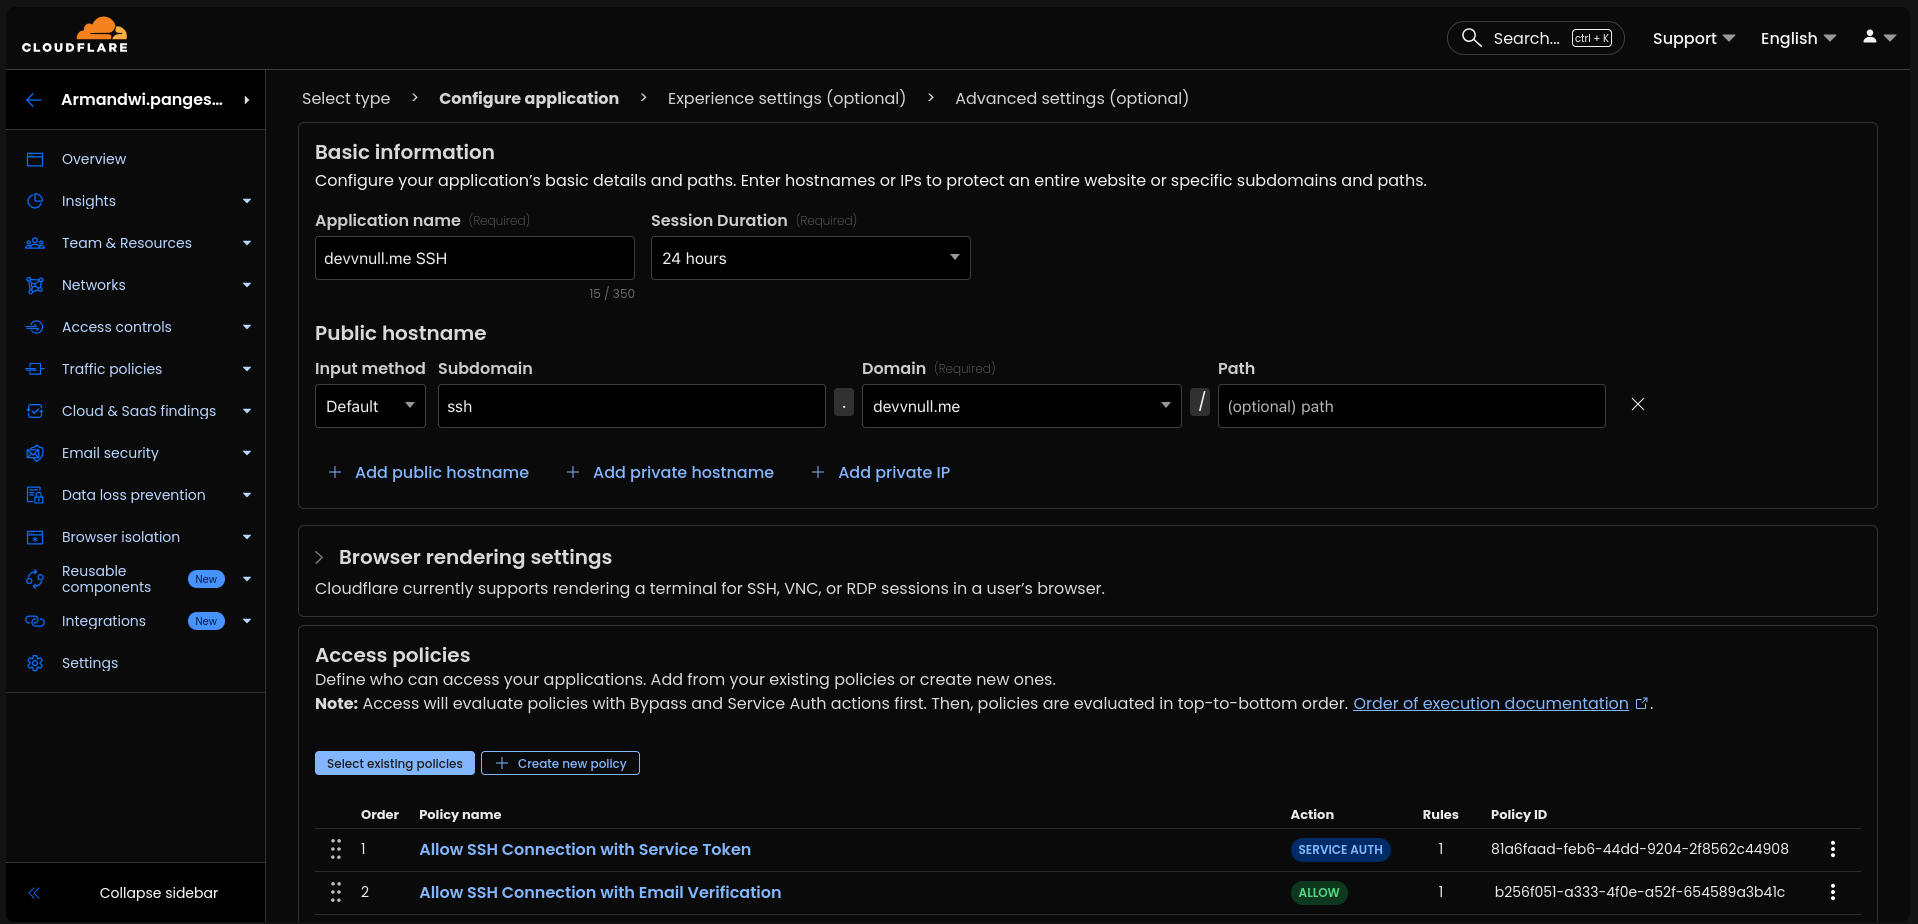Click Add private IP
1918x924 pixels.
881,472
